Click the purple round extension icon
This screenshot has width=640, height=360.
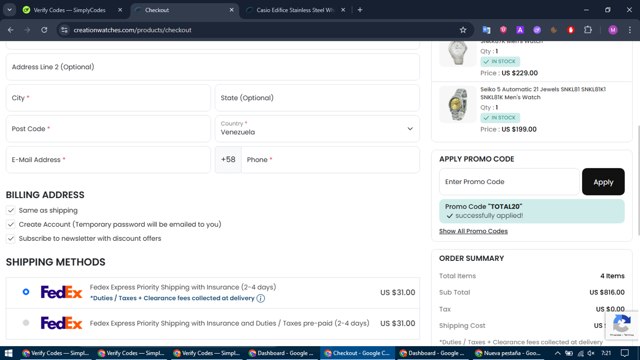[537, 30]
